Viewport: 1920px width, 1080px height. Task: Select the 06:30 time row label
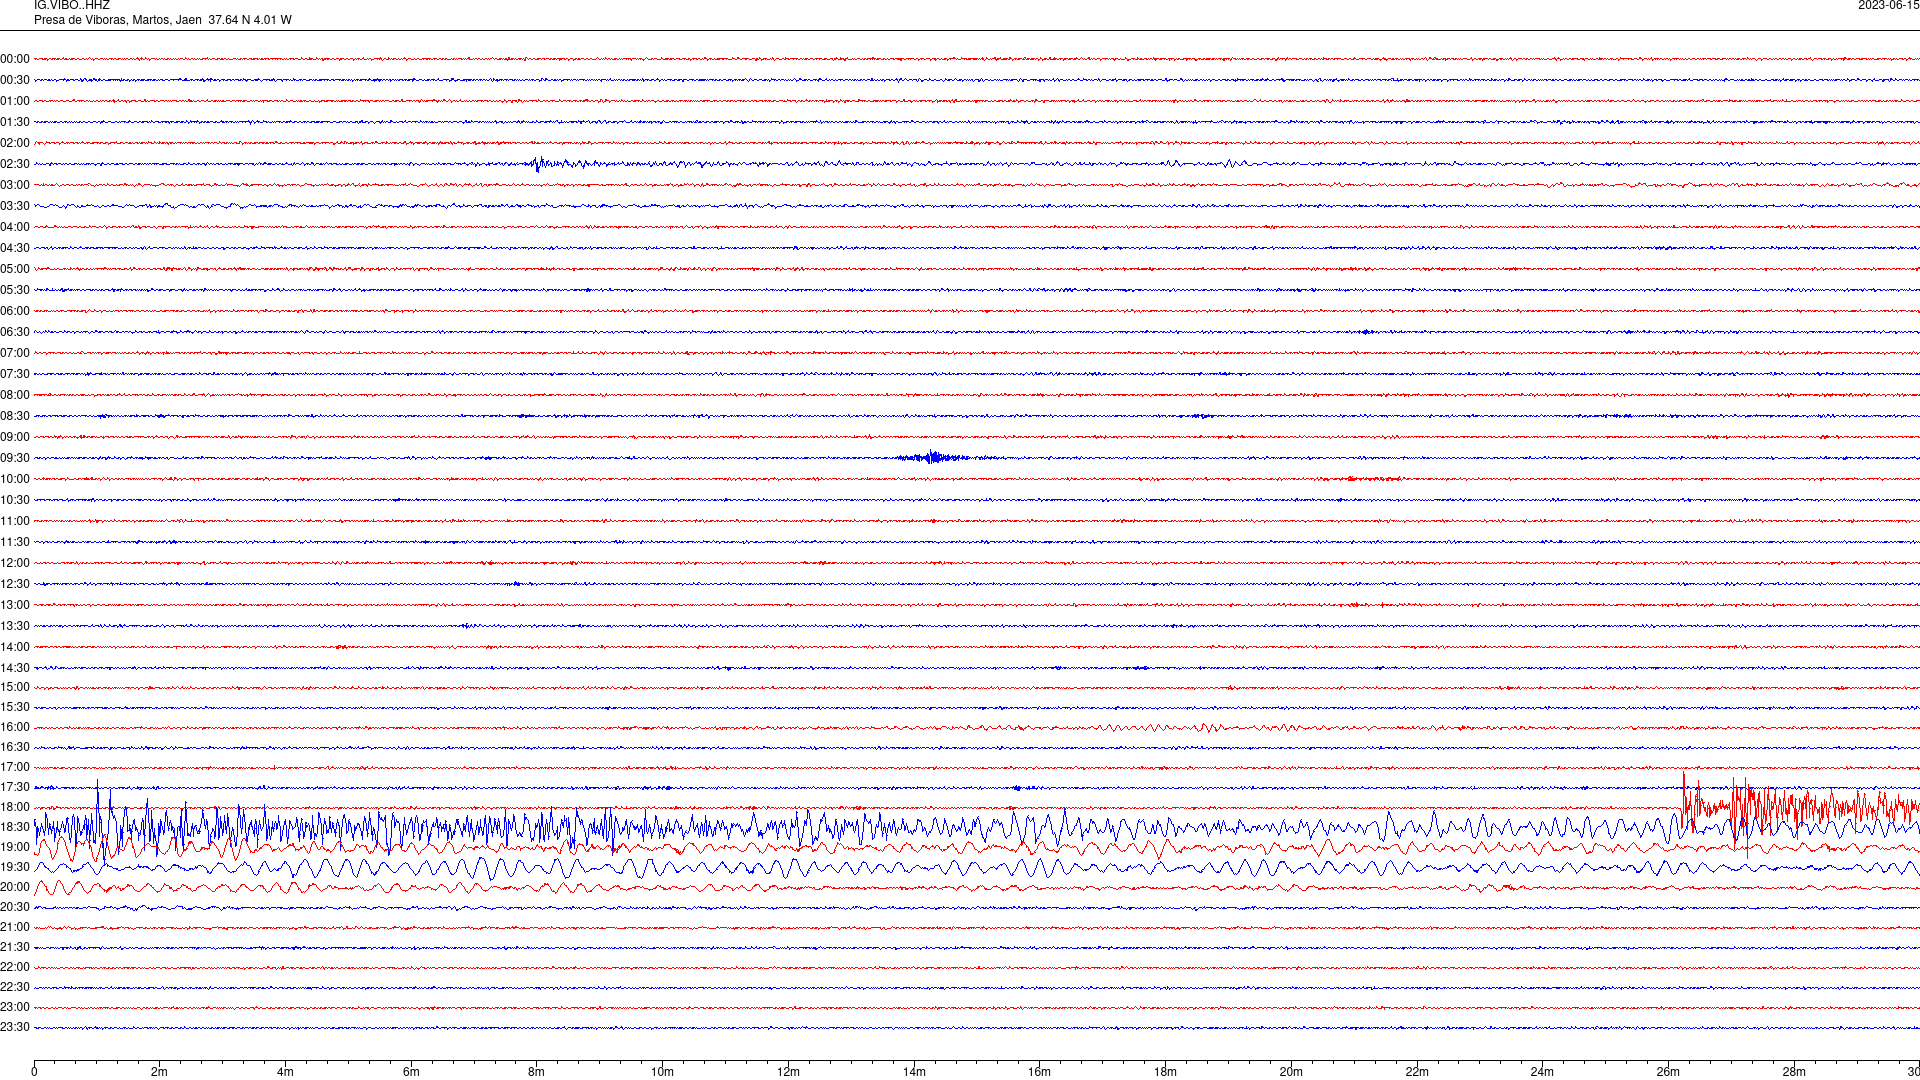15,332
